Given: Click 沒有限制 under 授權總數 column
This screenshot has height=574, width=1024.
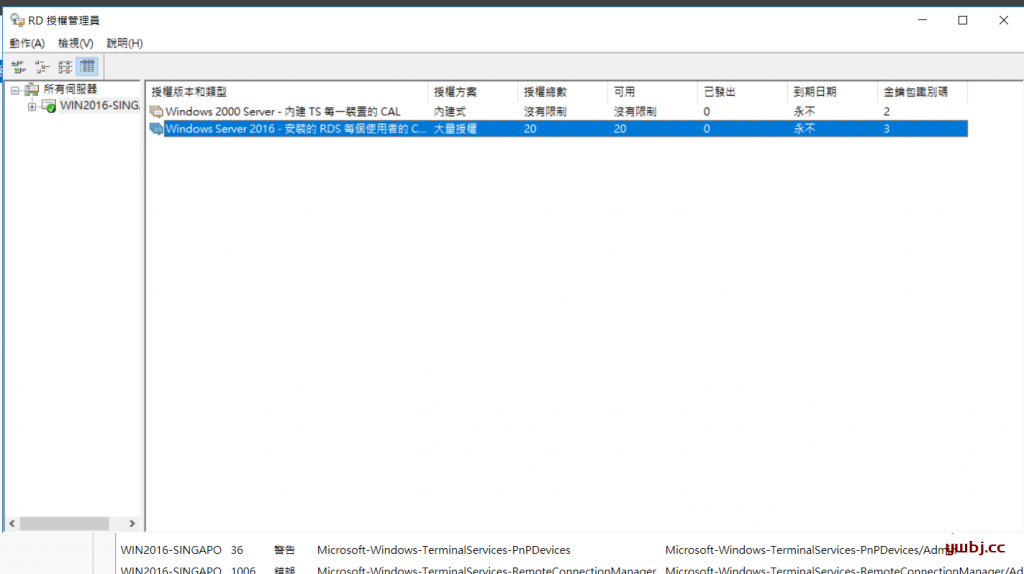Looking at the screenshot, I should tap(545, 112).
